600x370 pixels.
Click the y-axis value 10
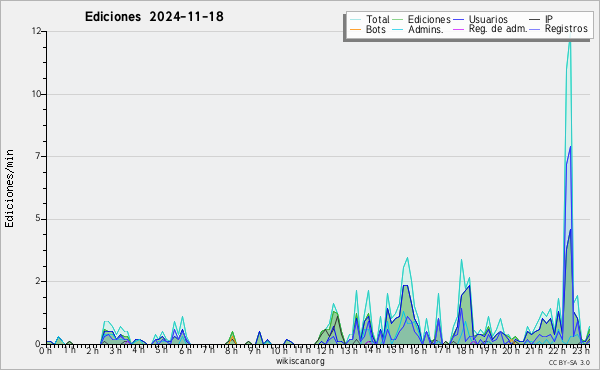tap(36, 94)
